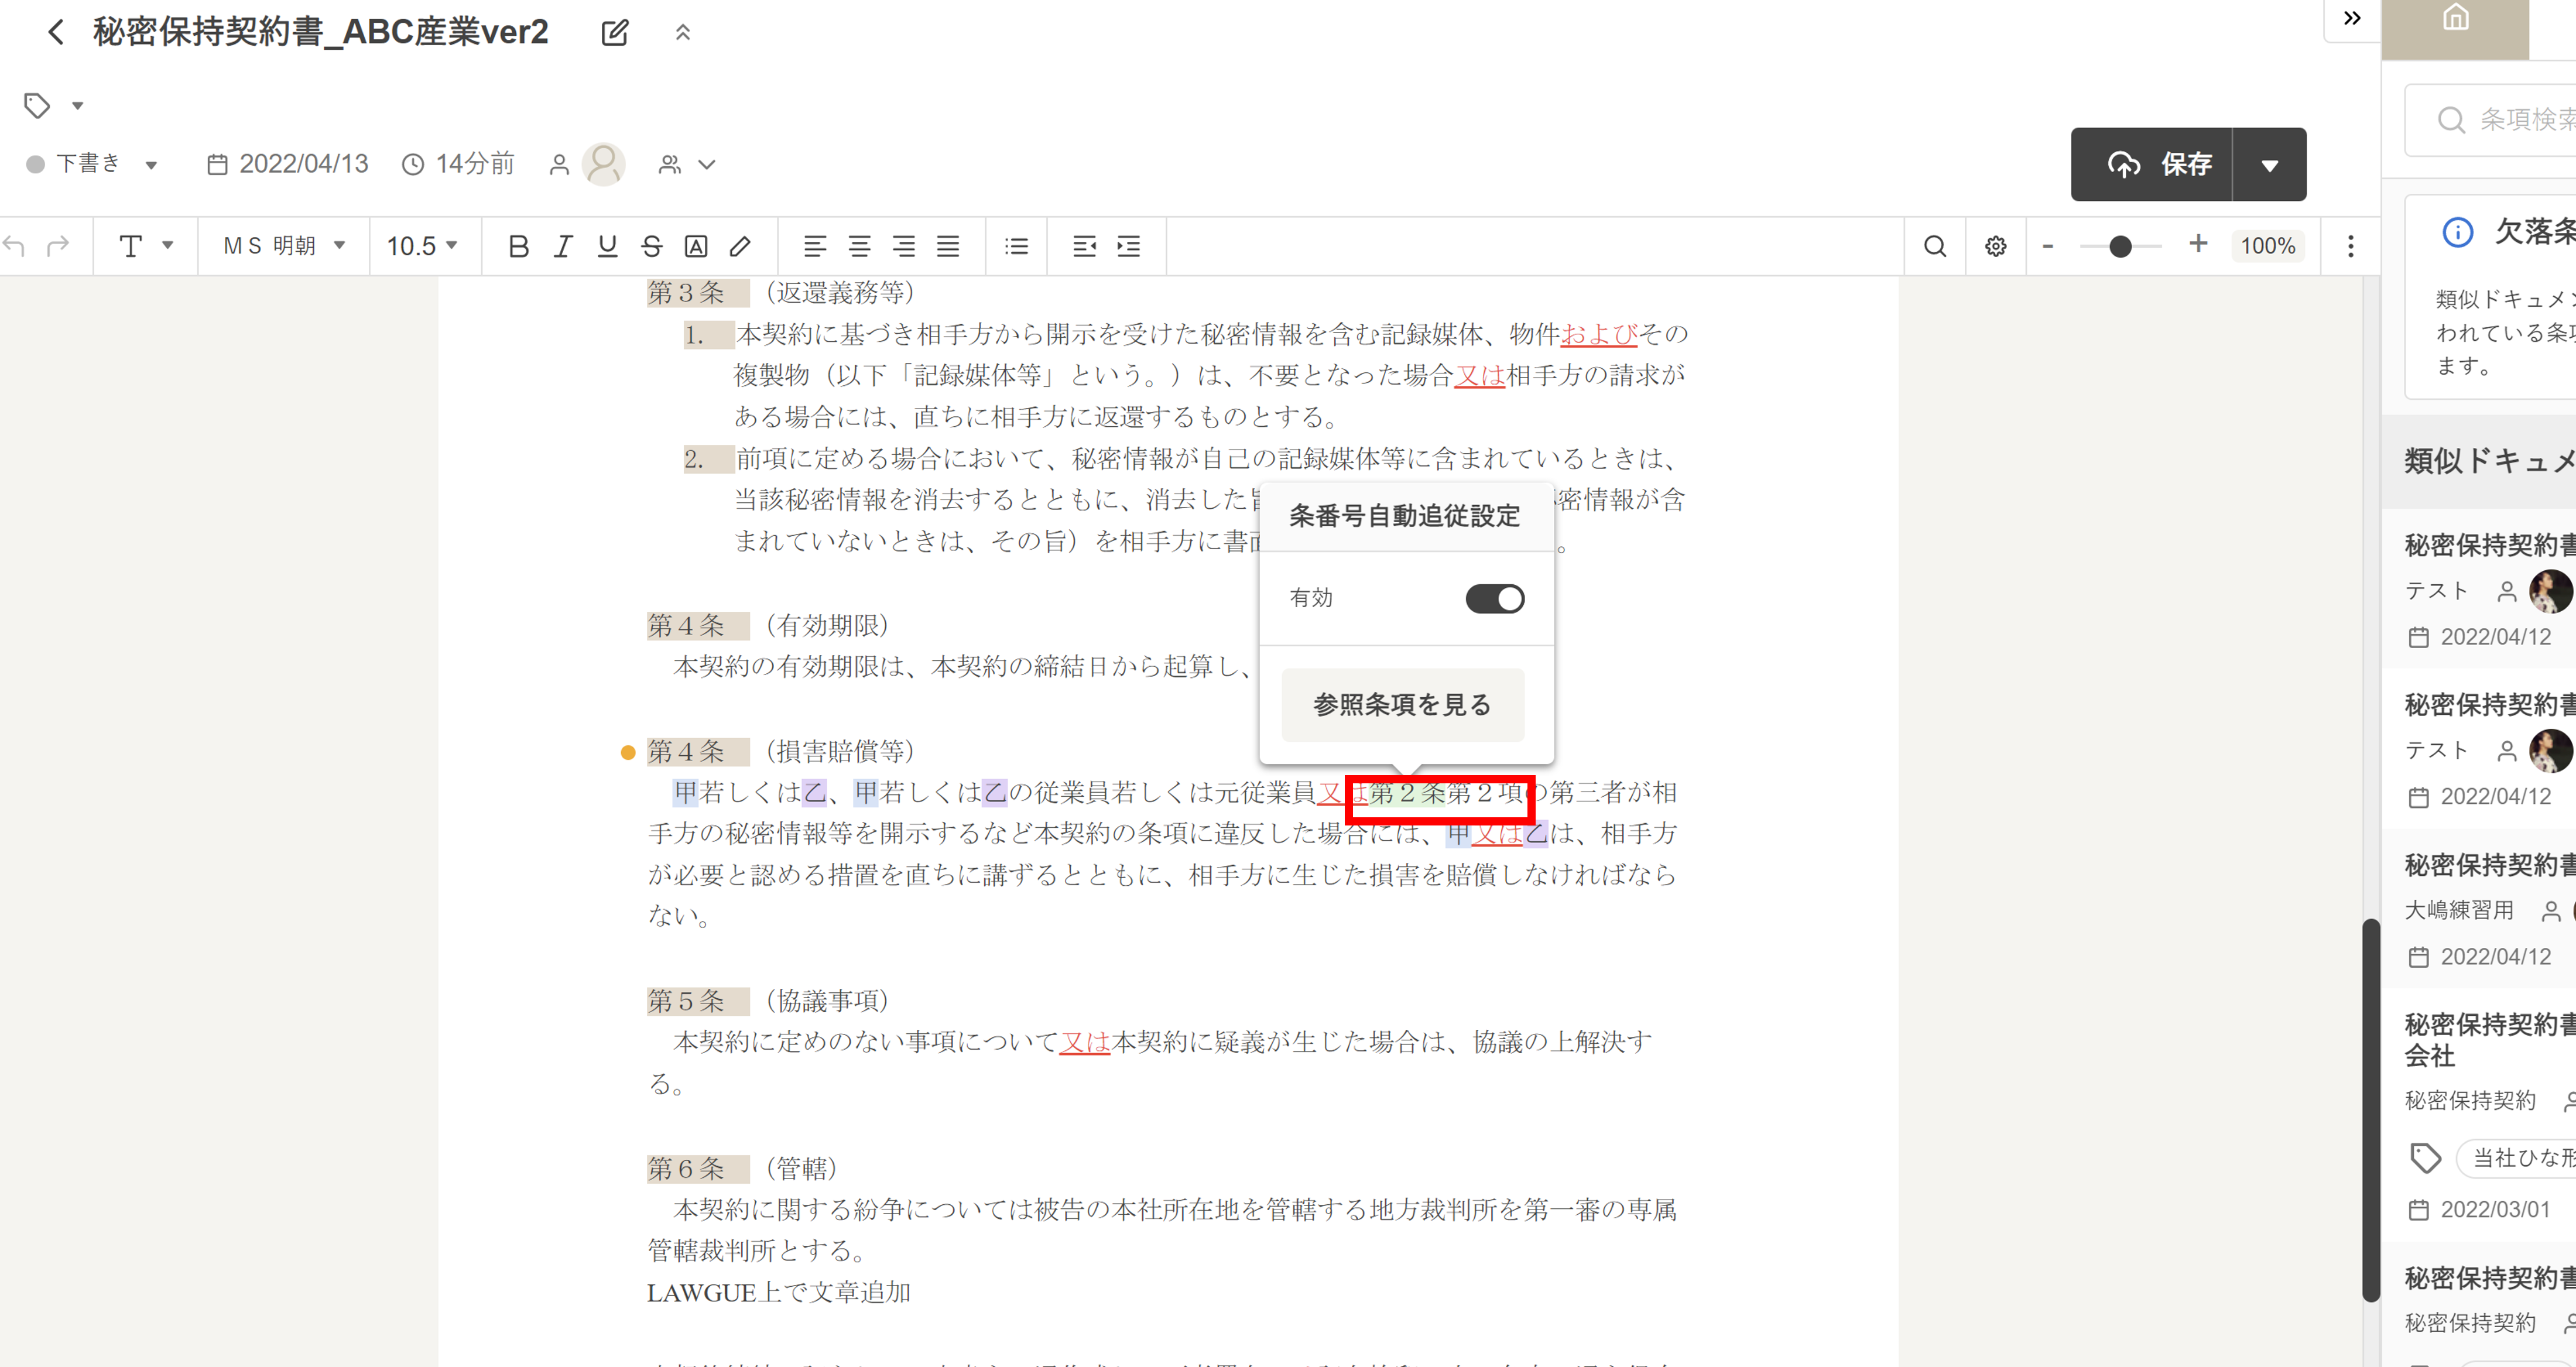
Task: Open the three-dot more options menu
Action: point(2350,246)
